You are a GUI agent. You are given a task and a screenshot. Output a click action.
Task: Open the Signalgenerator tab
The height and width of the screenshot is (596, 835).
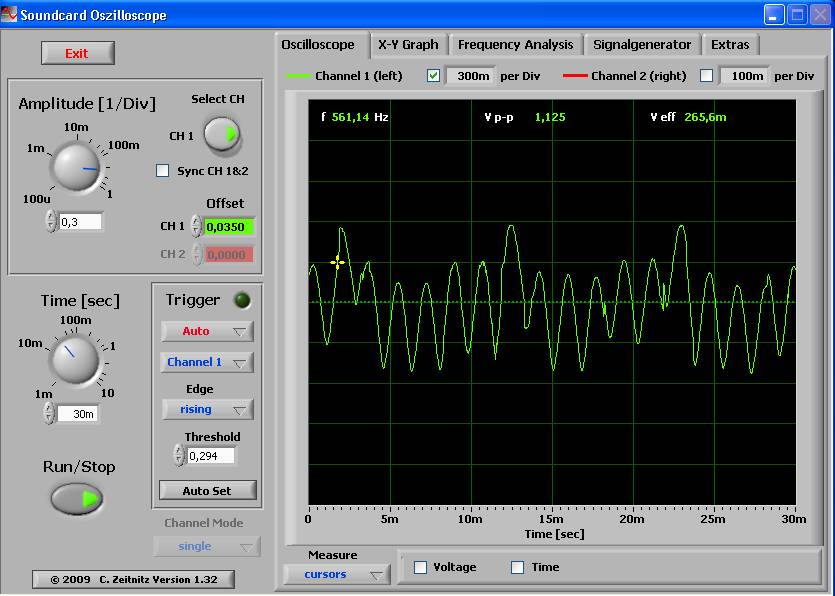click(642, 45)
